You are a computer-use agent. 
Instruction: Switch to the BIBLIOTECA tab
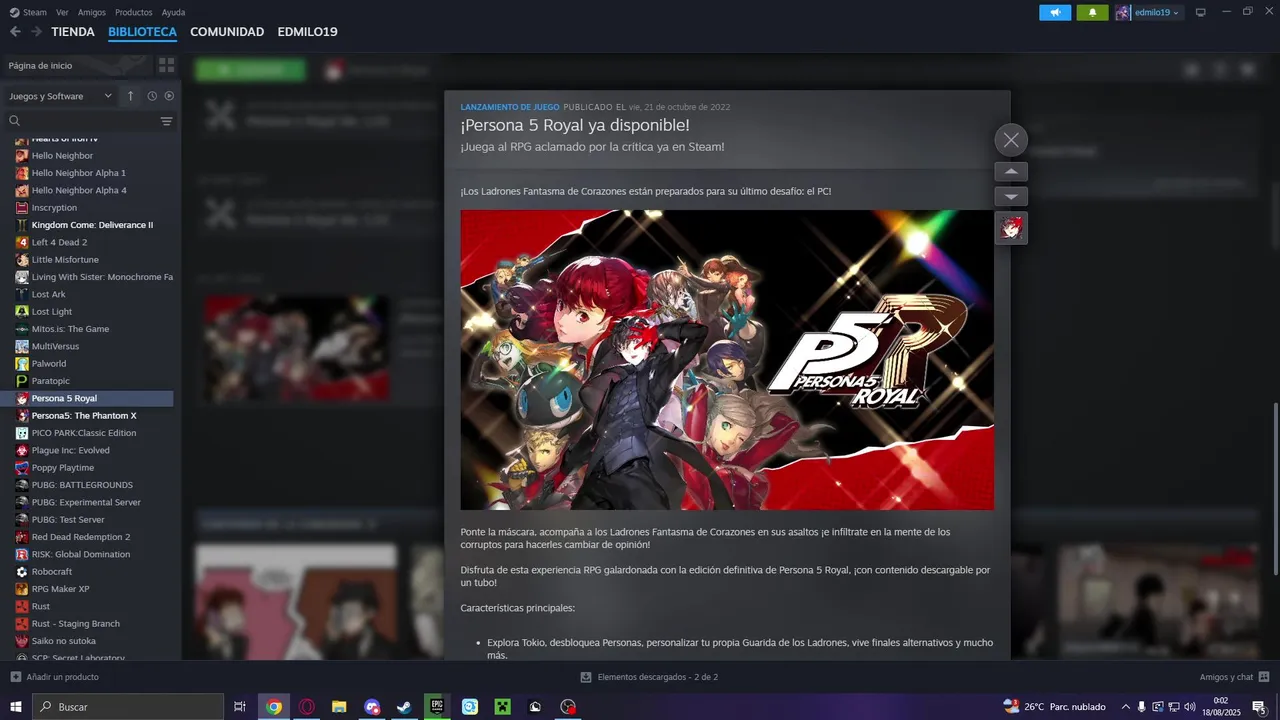click(142, 32)
